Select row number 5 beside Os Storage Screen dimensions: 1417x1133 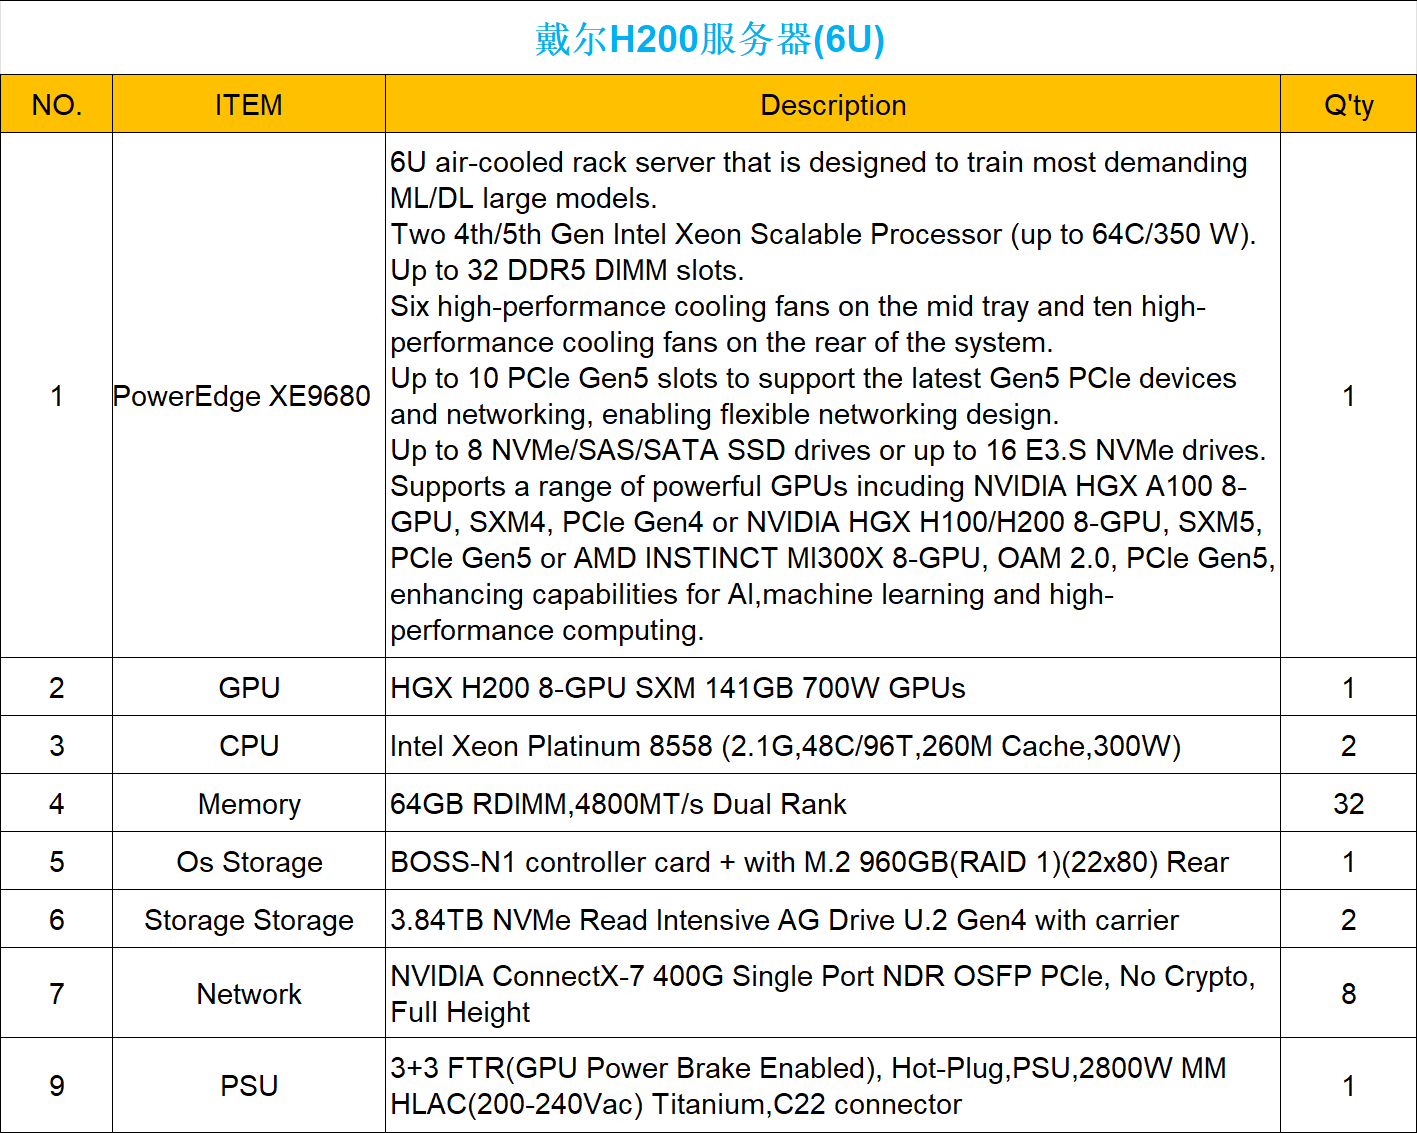[x=57, y=861]
